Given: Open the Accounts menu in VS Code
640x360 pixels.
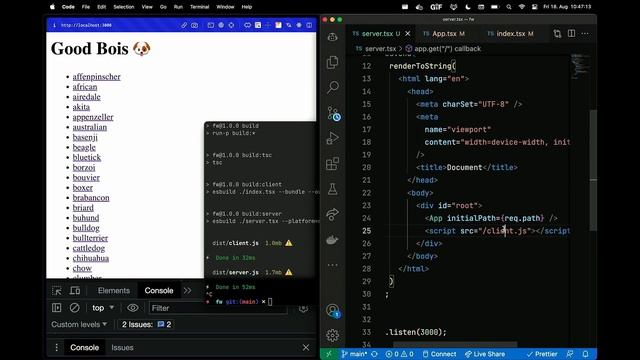Looking at the screenshot, I should click(x=333, y=311).
